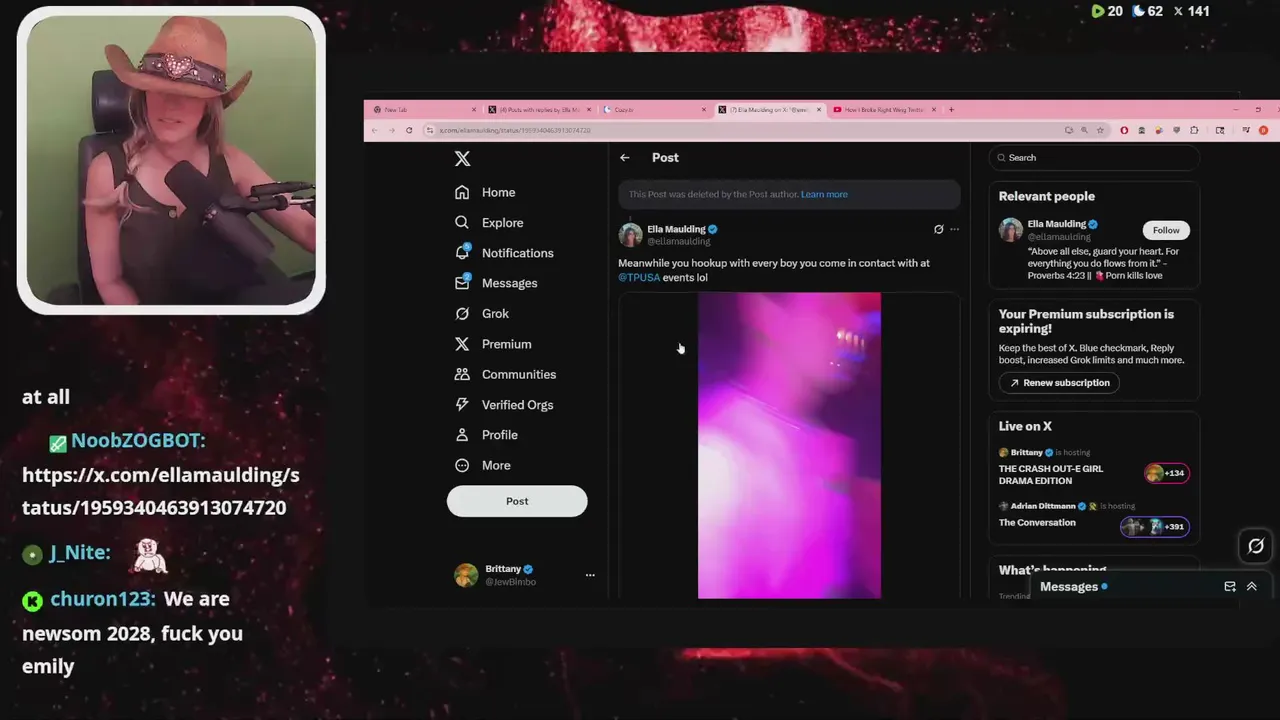
Task: Open Ella Maulding's name on the post
Action: 676,229
